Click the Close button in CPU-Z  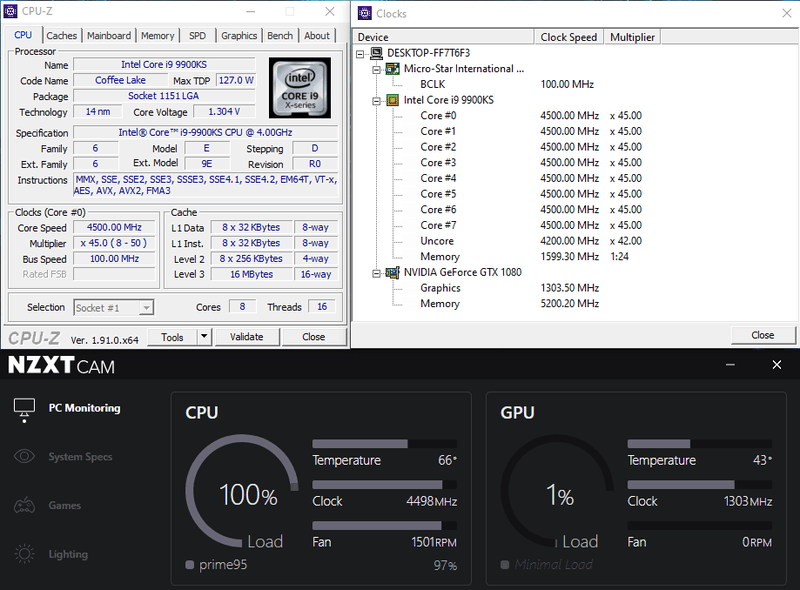coord(314,337)
